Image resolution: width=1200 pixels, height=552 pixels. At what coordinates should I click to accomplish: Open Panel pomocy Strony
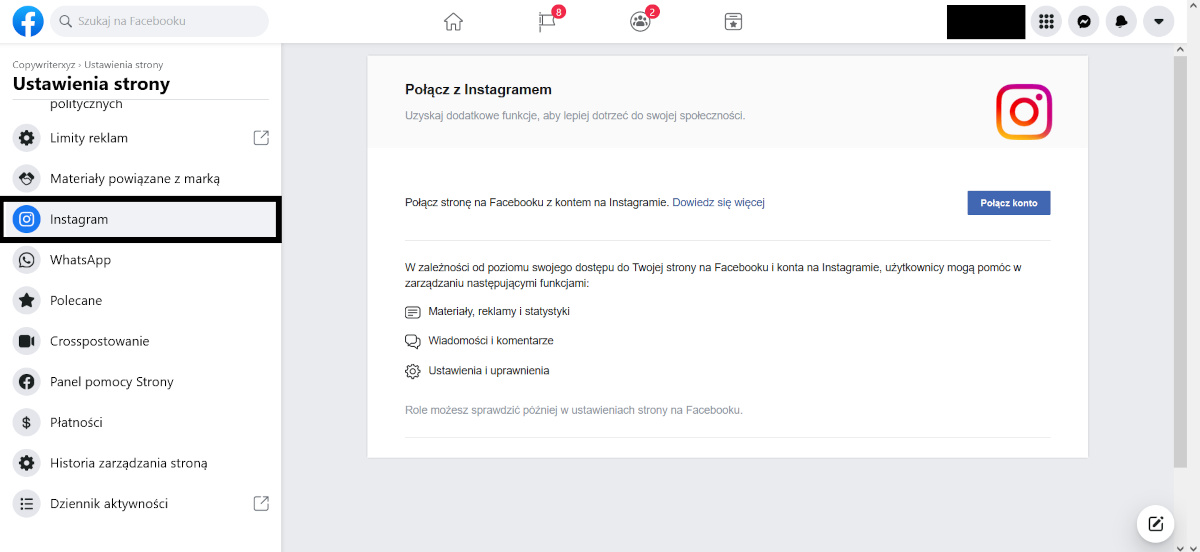tap(140, 381)
